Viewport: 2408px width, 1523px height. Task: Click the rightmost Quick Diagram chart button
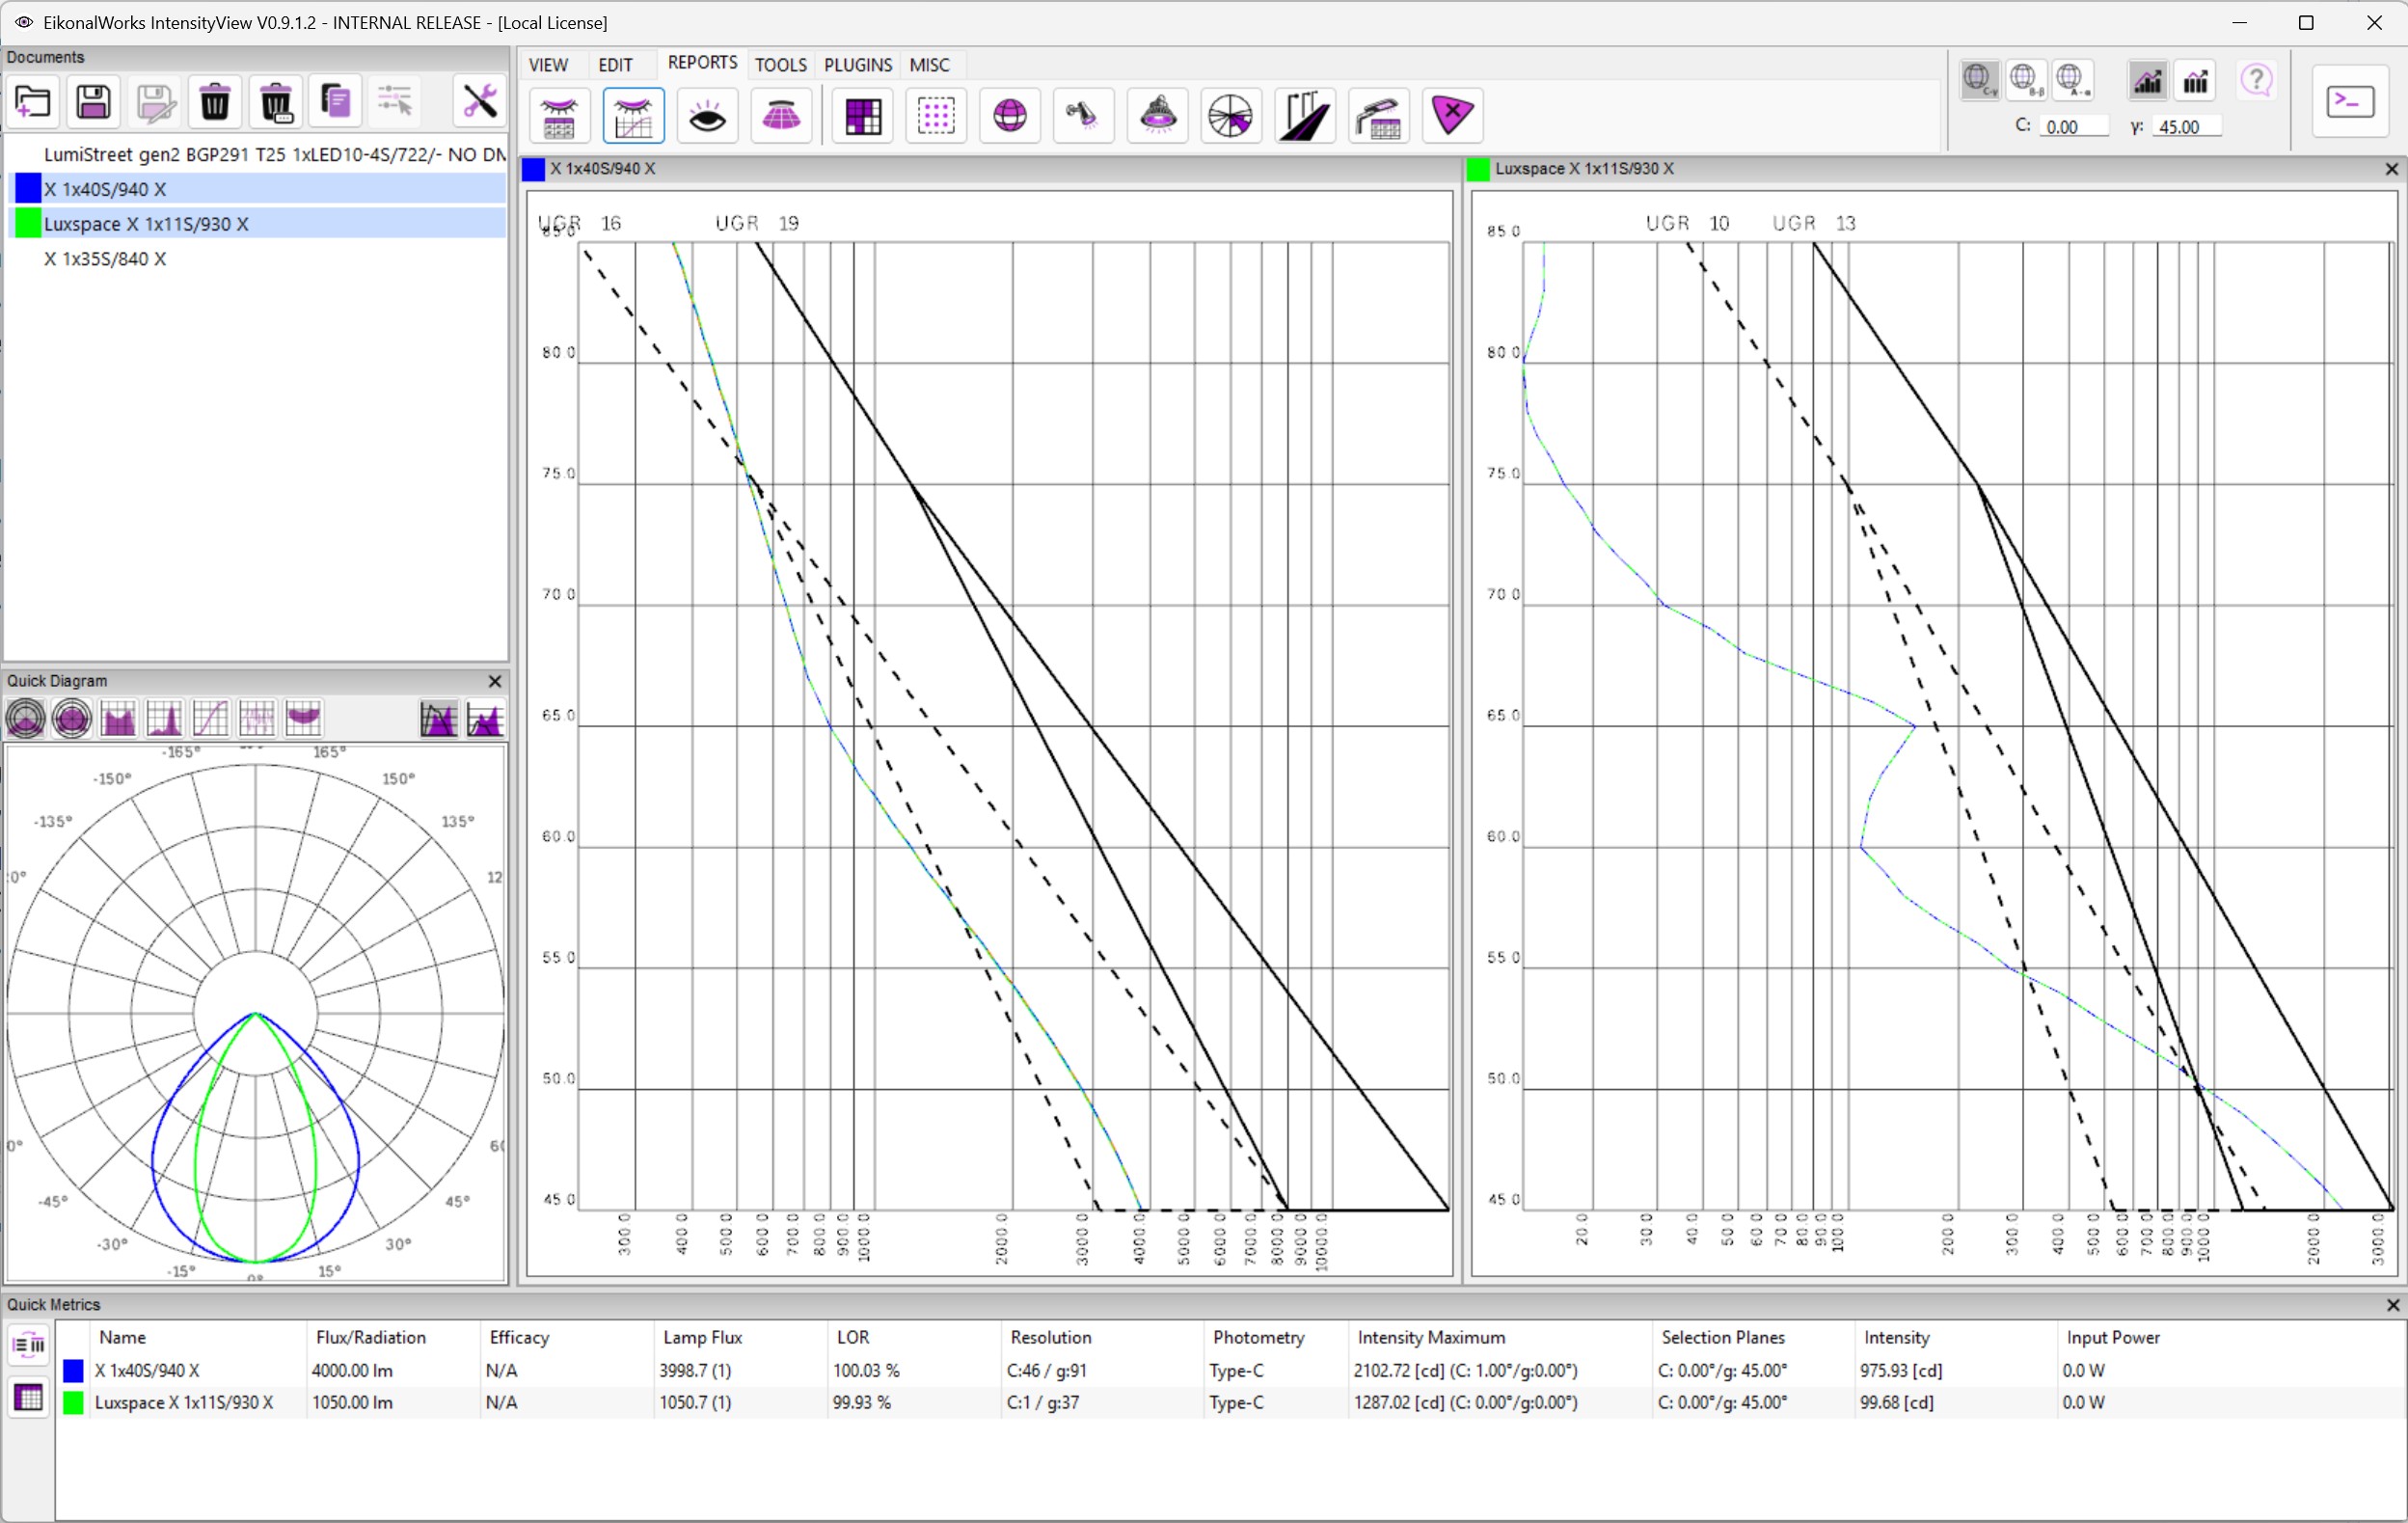(x=485, y=718)
